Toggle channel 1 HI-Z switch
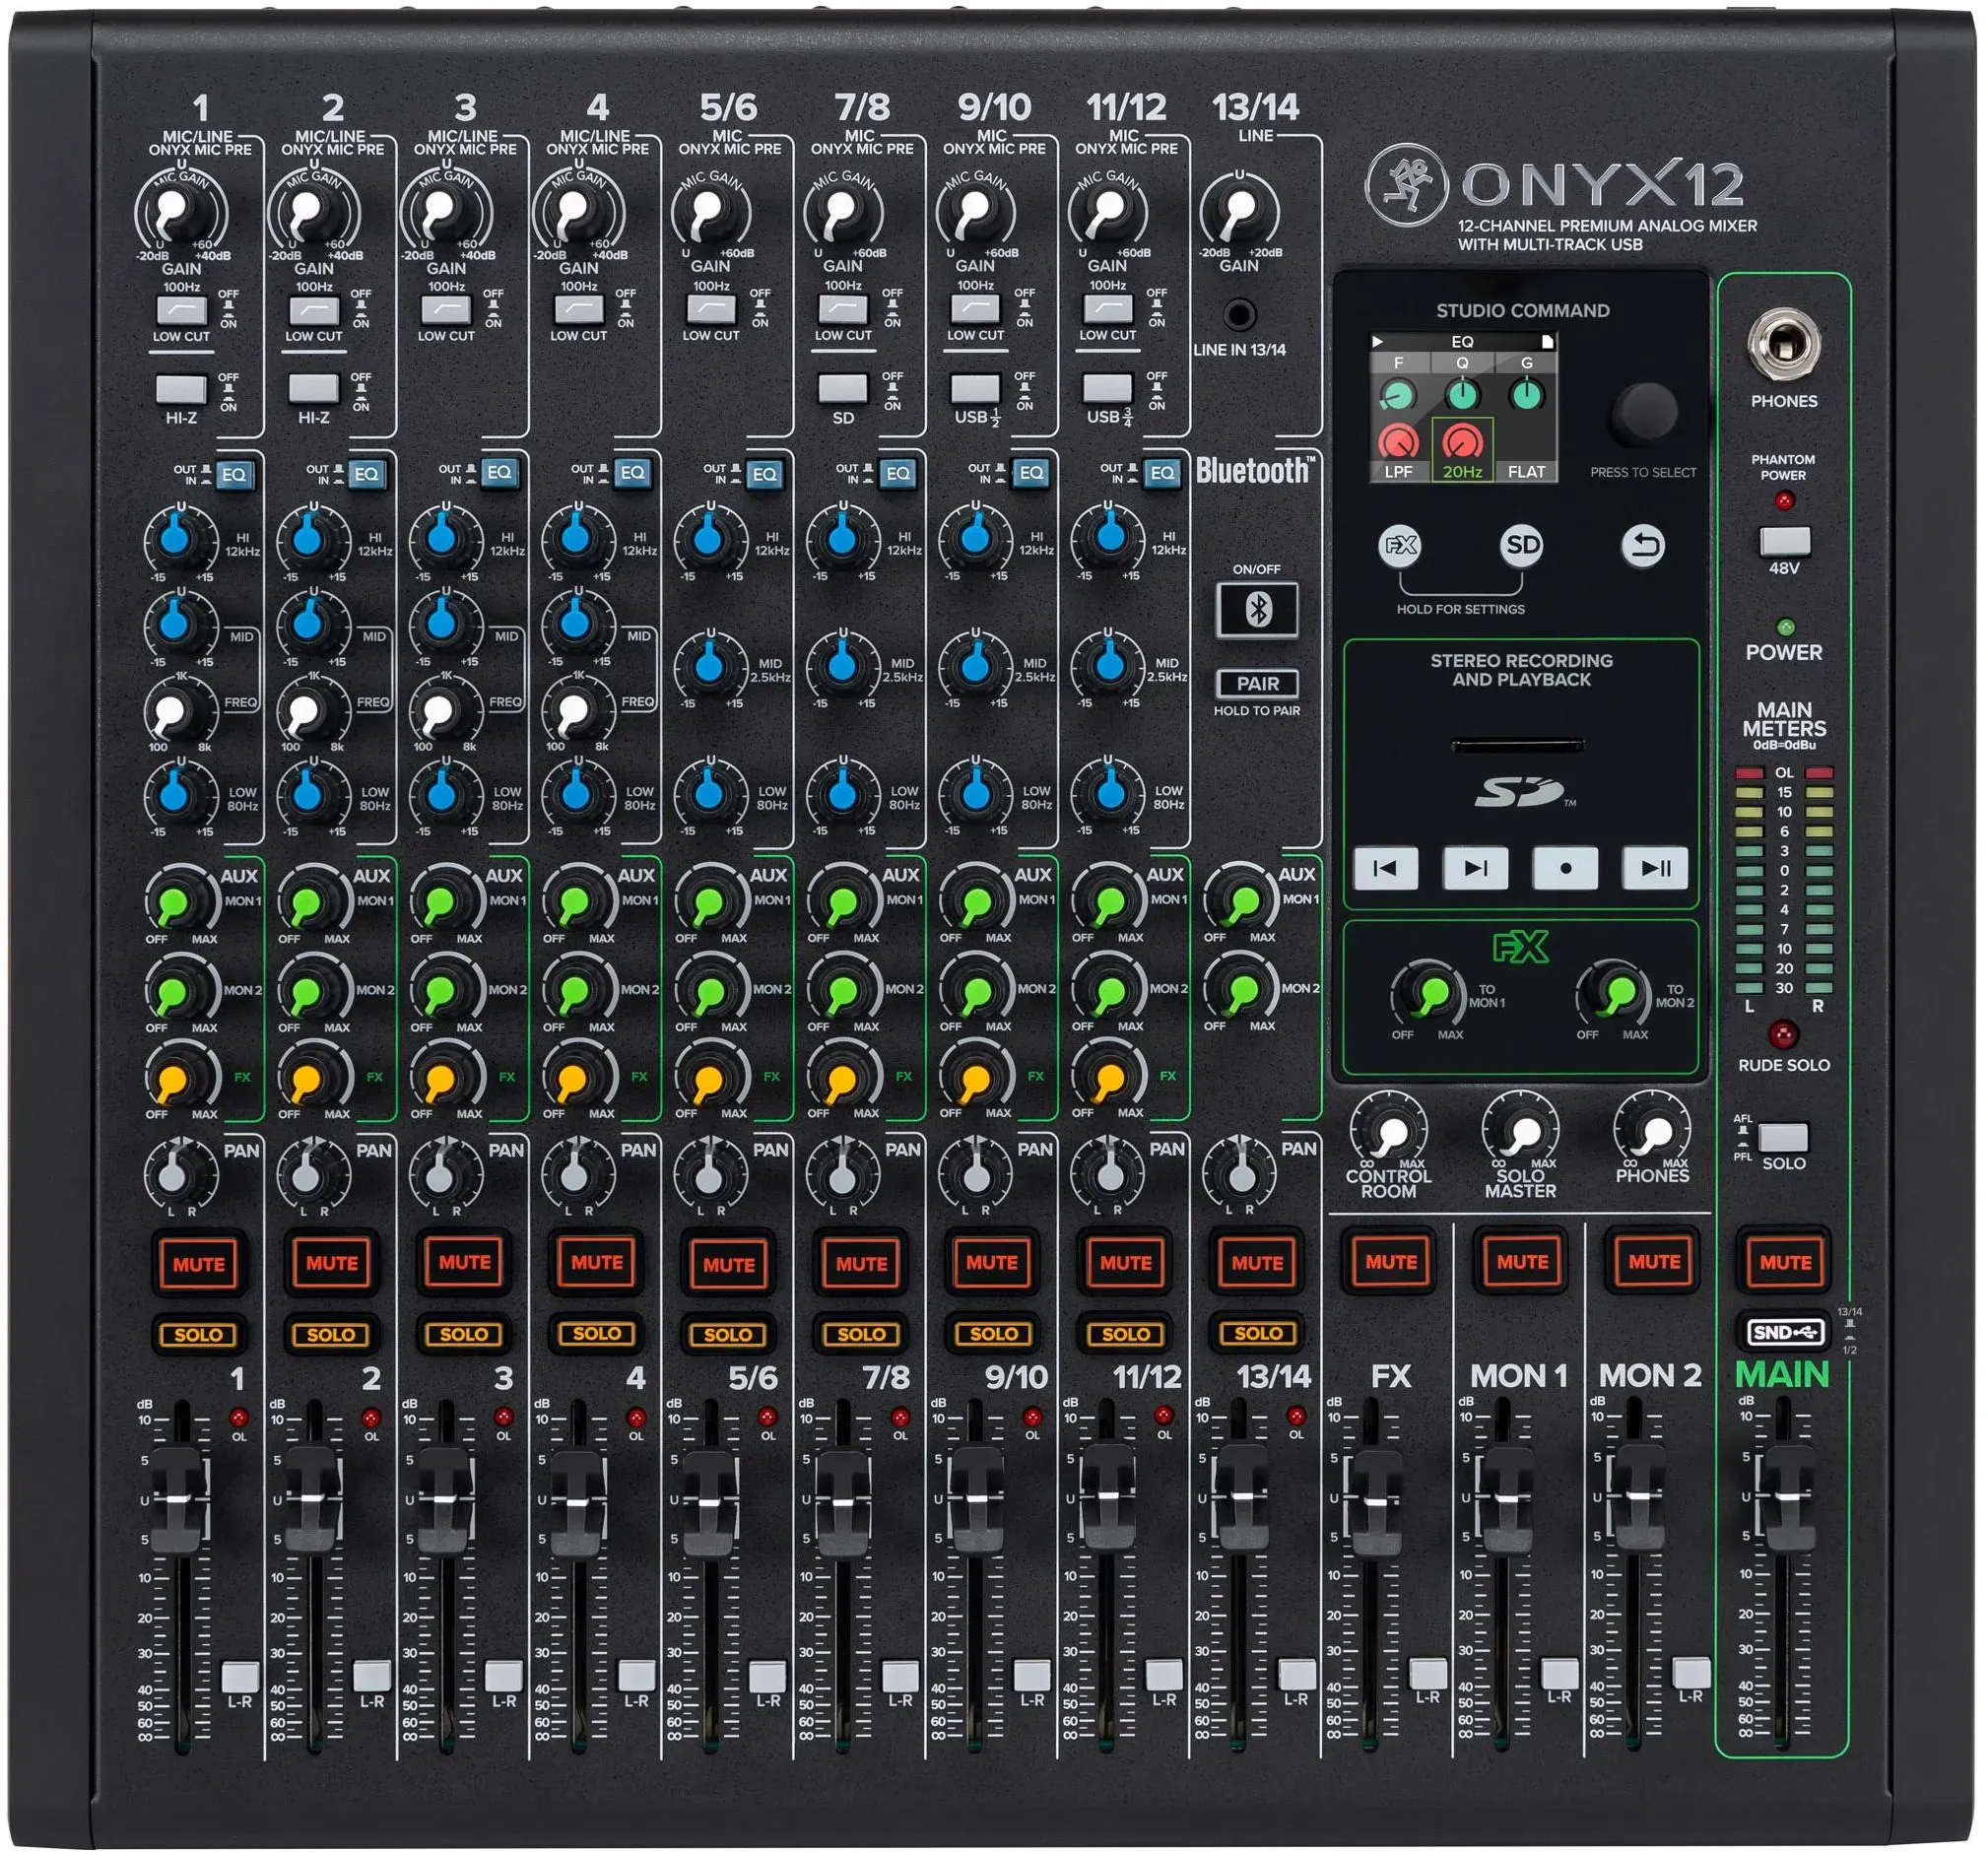Image resolution: width=1988 pixels, height=1852 pixels. coord(182,389)
